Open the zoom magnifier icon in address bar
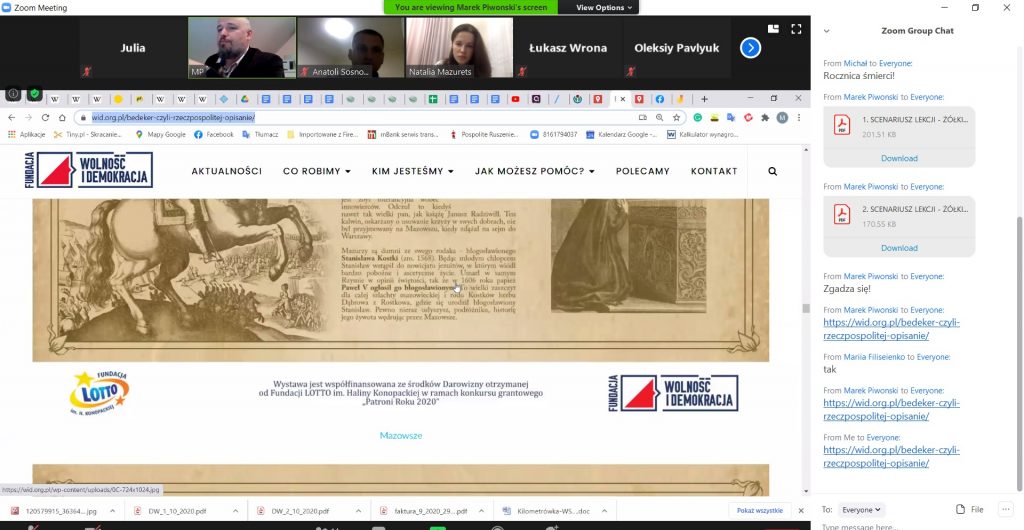 coord(660,117)
